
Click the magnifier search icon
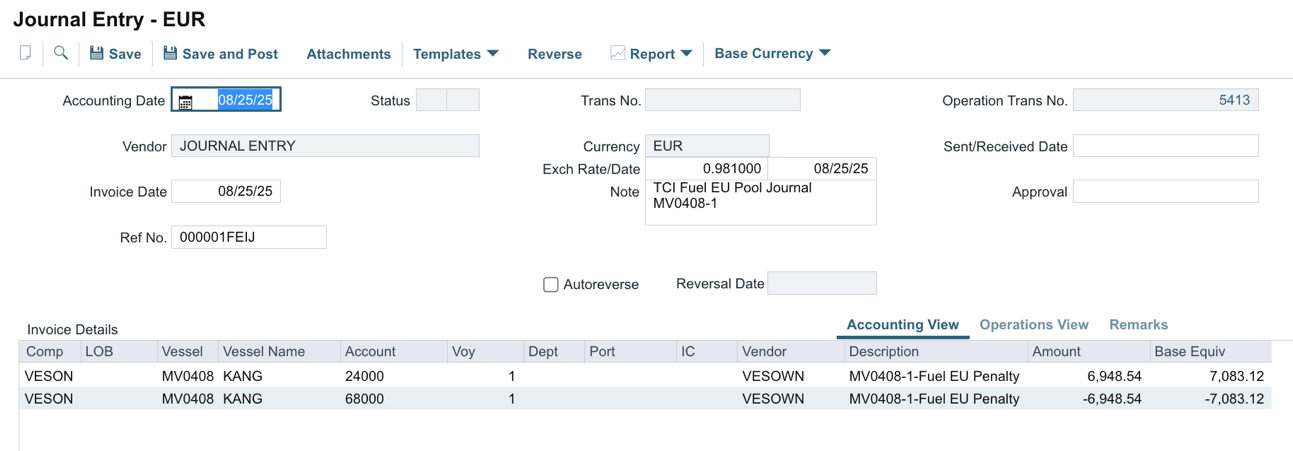[x=61, y=53]
